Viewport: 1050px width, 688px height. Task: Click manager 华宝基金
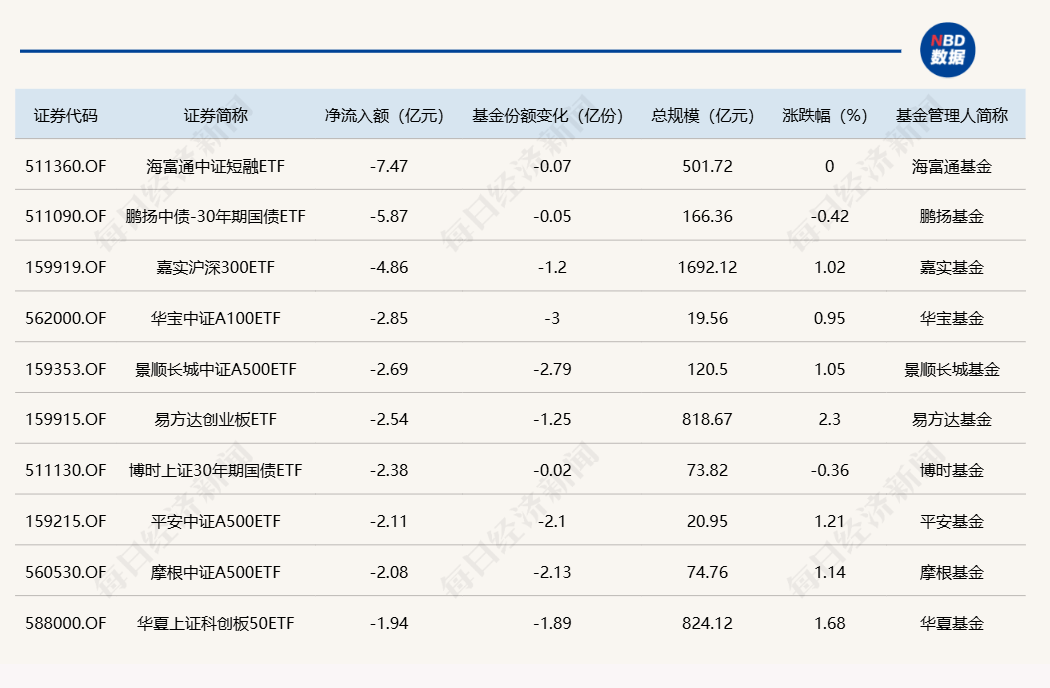(952, 318)
